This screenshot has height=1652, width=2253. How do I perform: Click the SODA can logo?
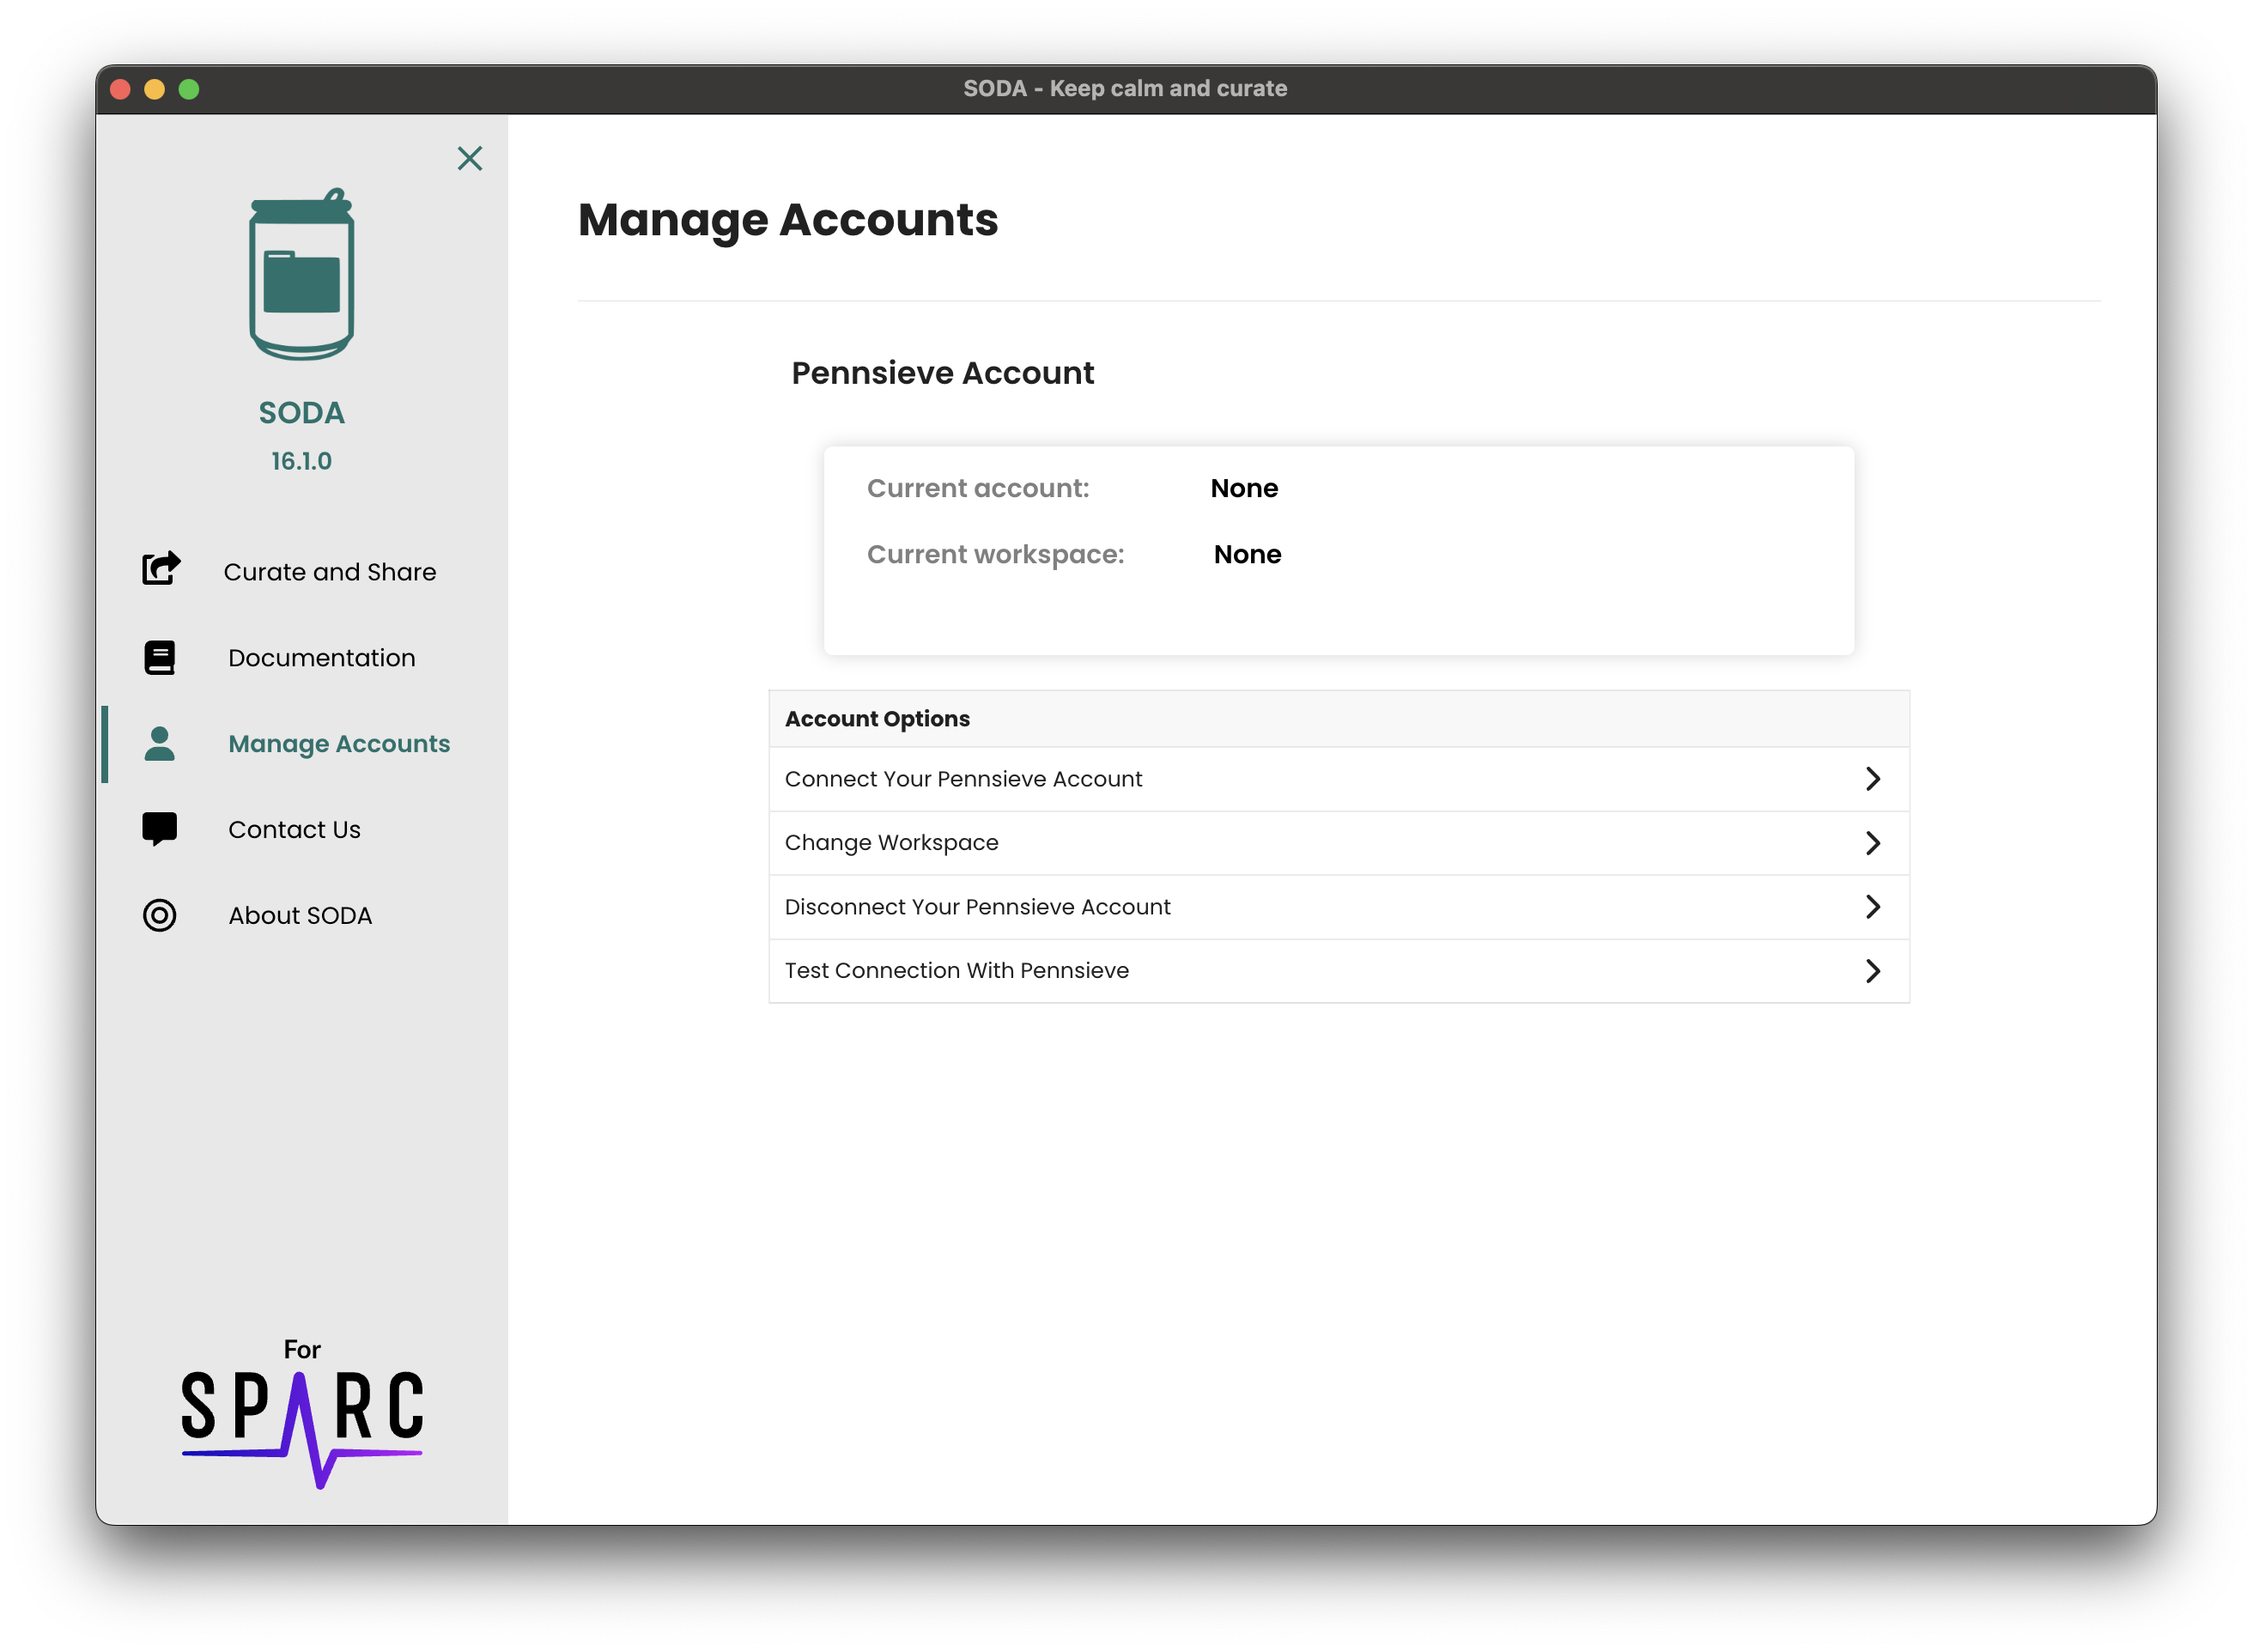[301, 274]
